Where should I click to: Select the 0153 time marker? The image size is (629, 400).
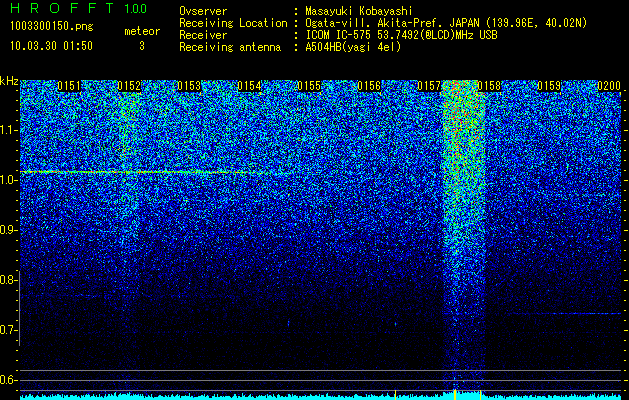tap(189, 86)
